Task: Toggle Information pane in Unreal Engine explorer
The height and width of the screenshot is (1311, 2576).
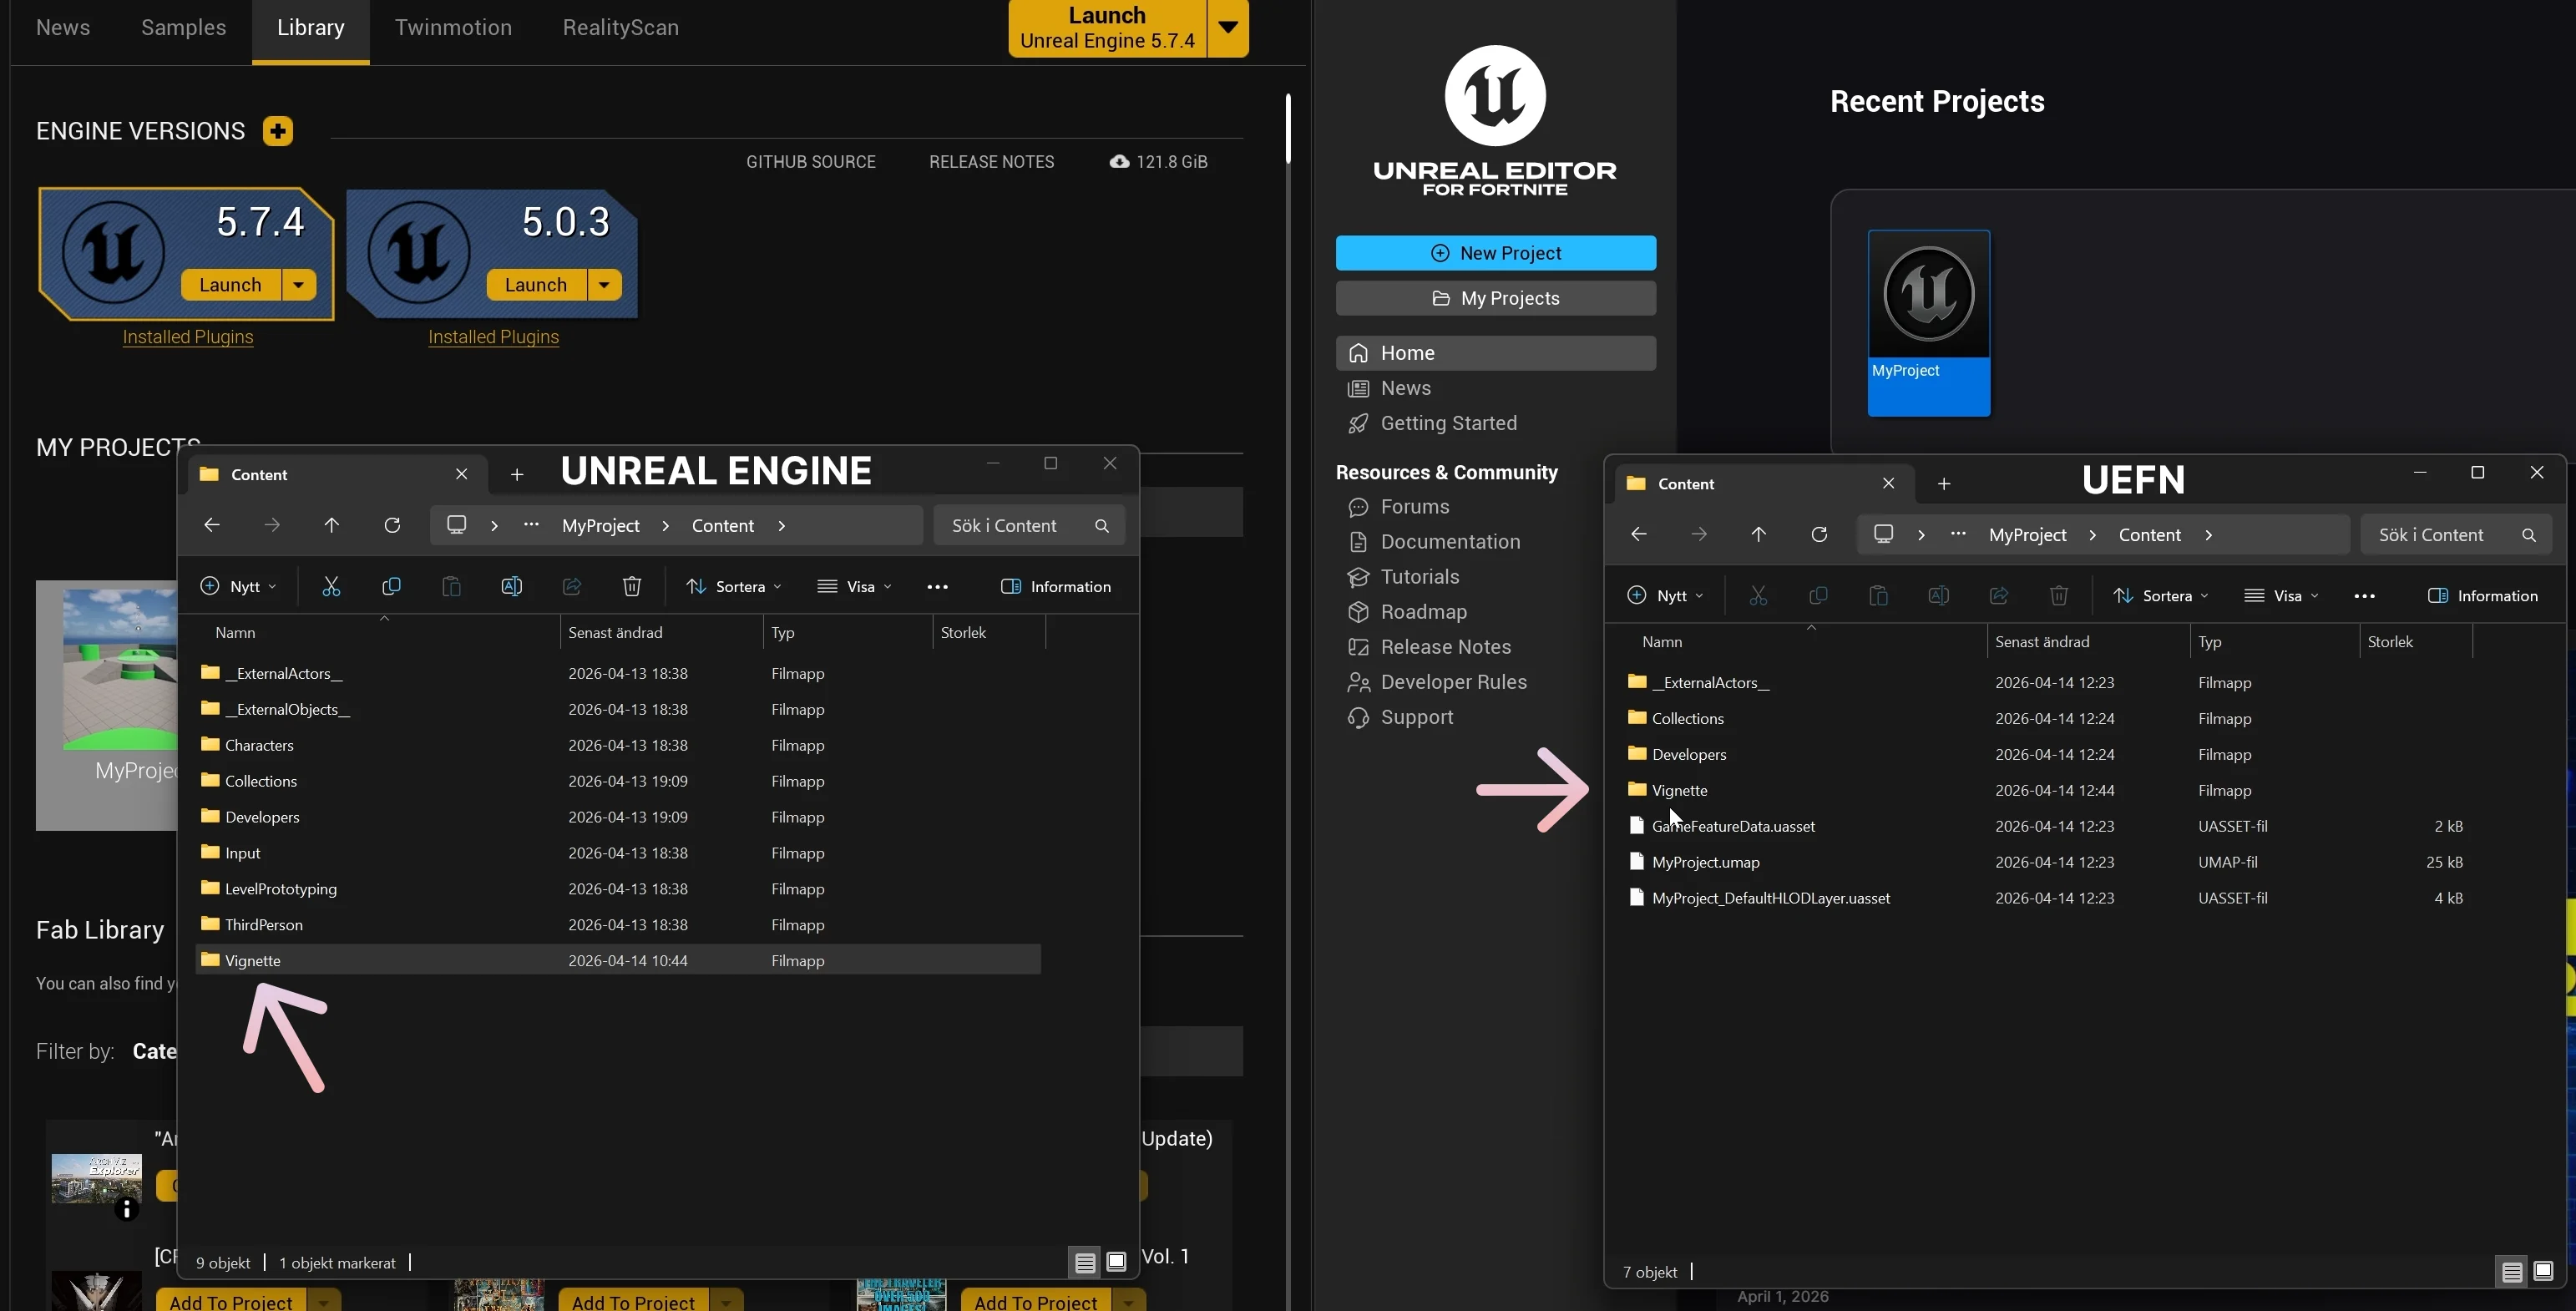Action: [x=1056, y=587]
